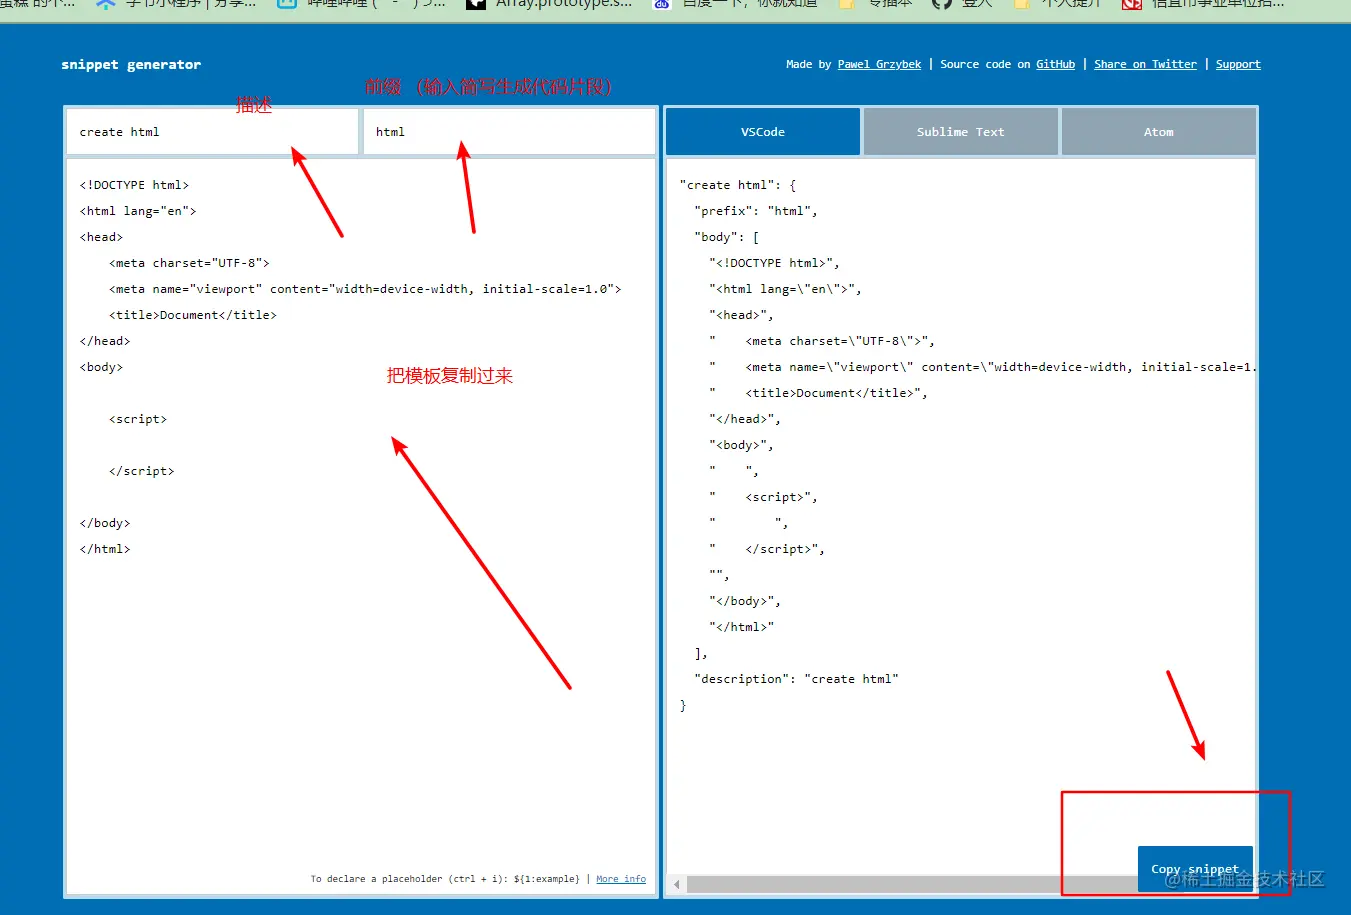Image resolution: width=1351 pixels, height=915 pixels.
Task: Switch to the Atom tab
Action: point(1158,132)
